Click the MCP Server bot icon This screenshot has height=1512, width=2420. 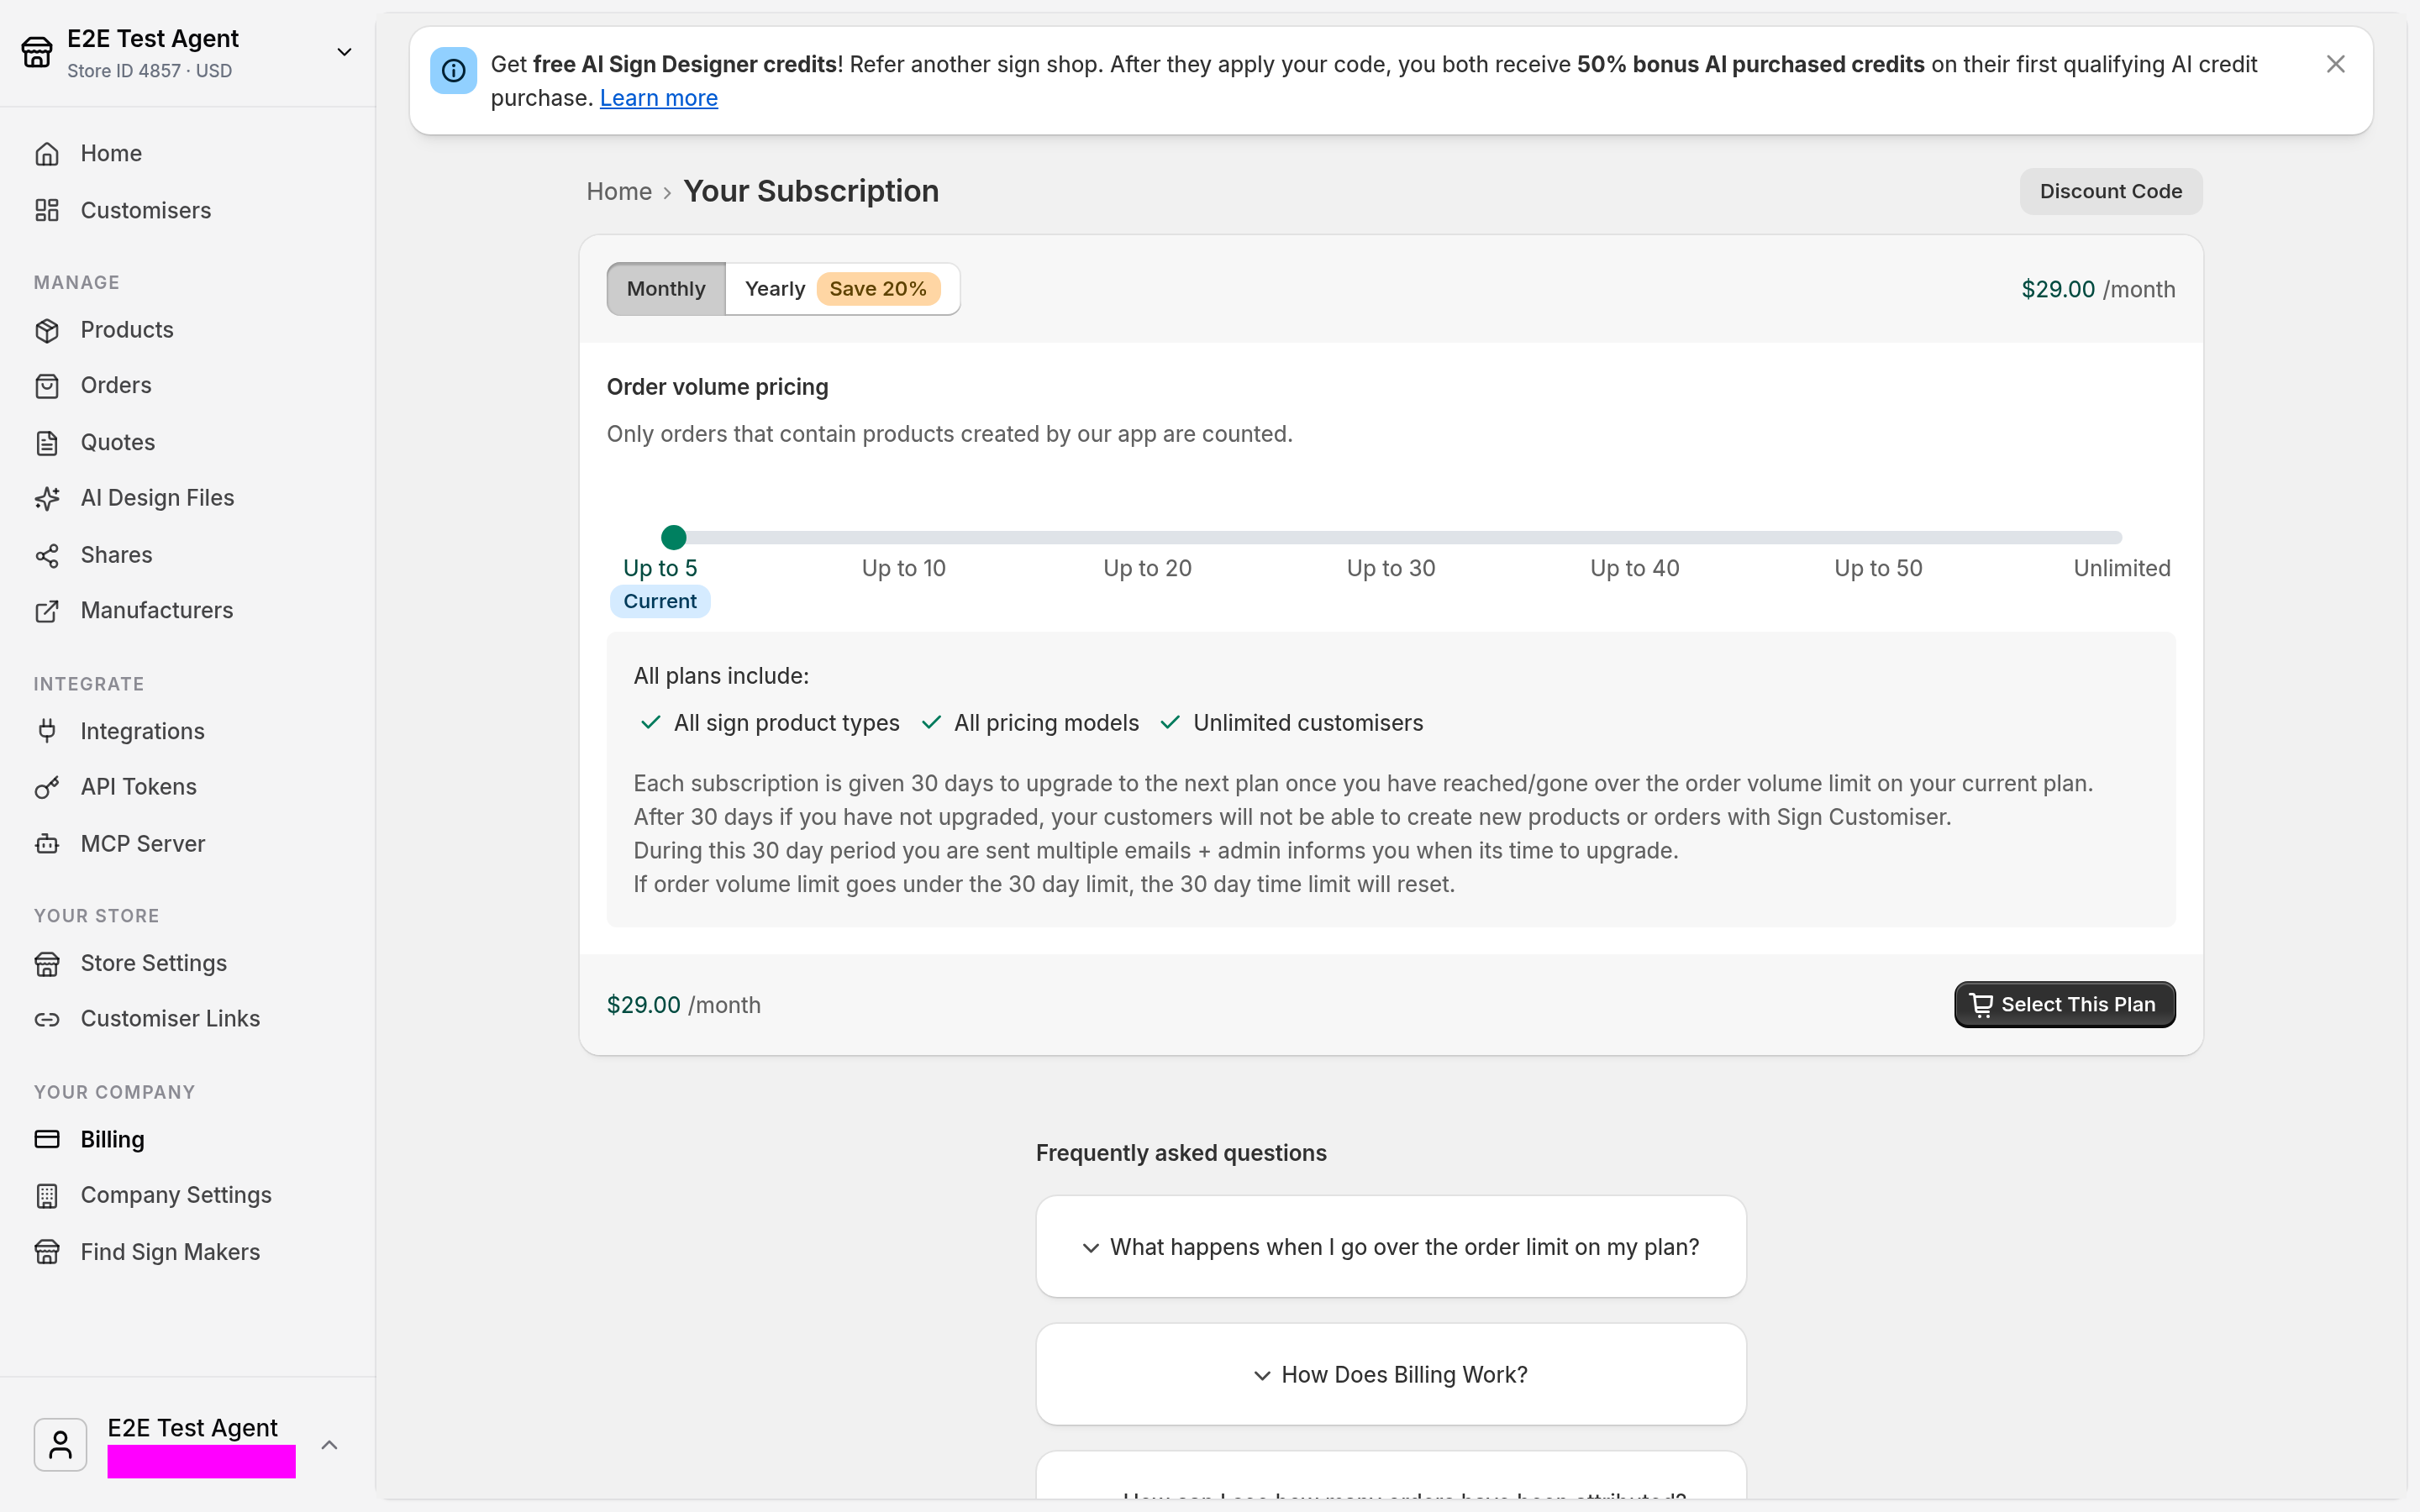[47, 844]
